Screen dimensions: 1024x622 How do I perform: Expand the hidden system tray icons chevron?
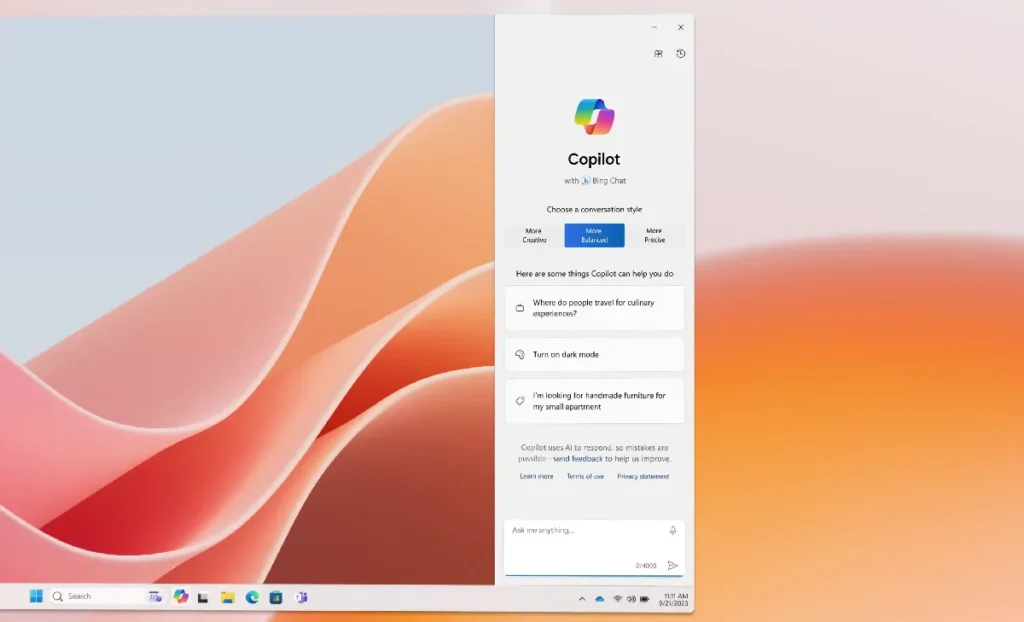tap(582, 599)
